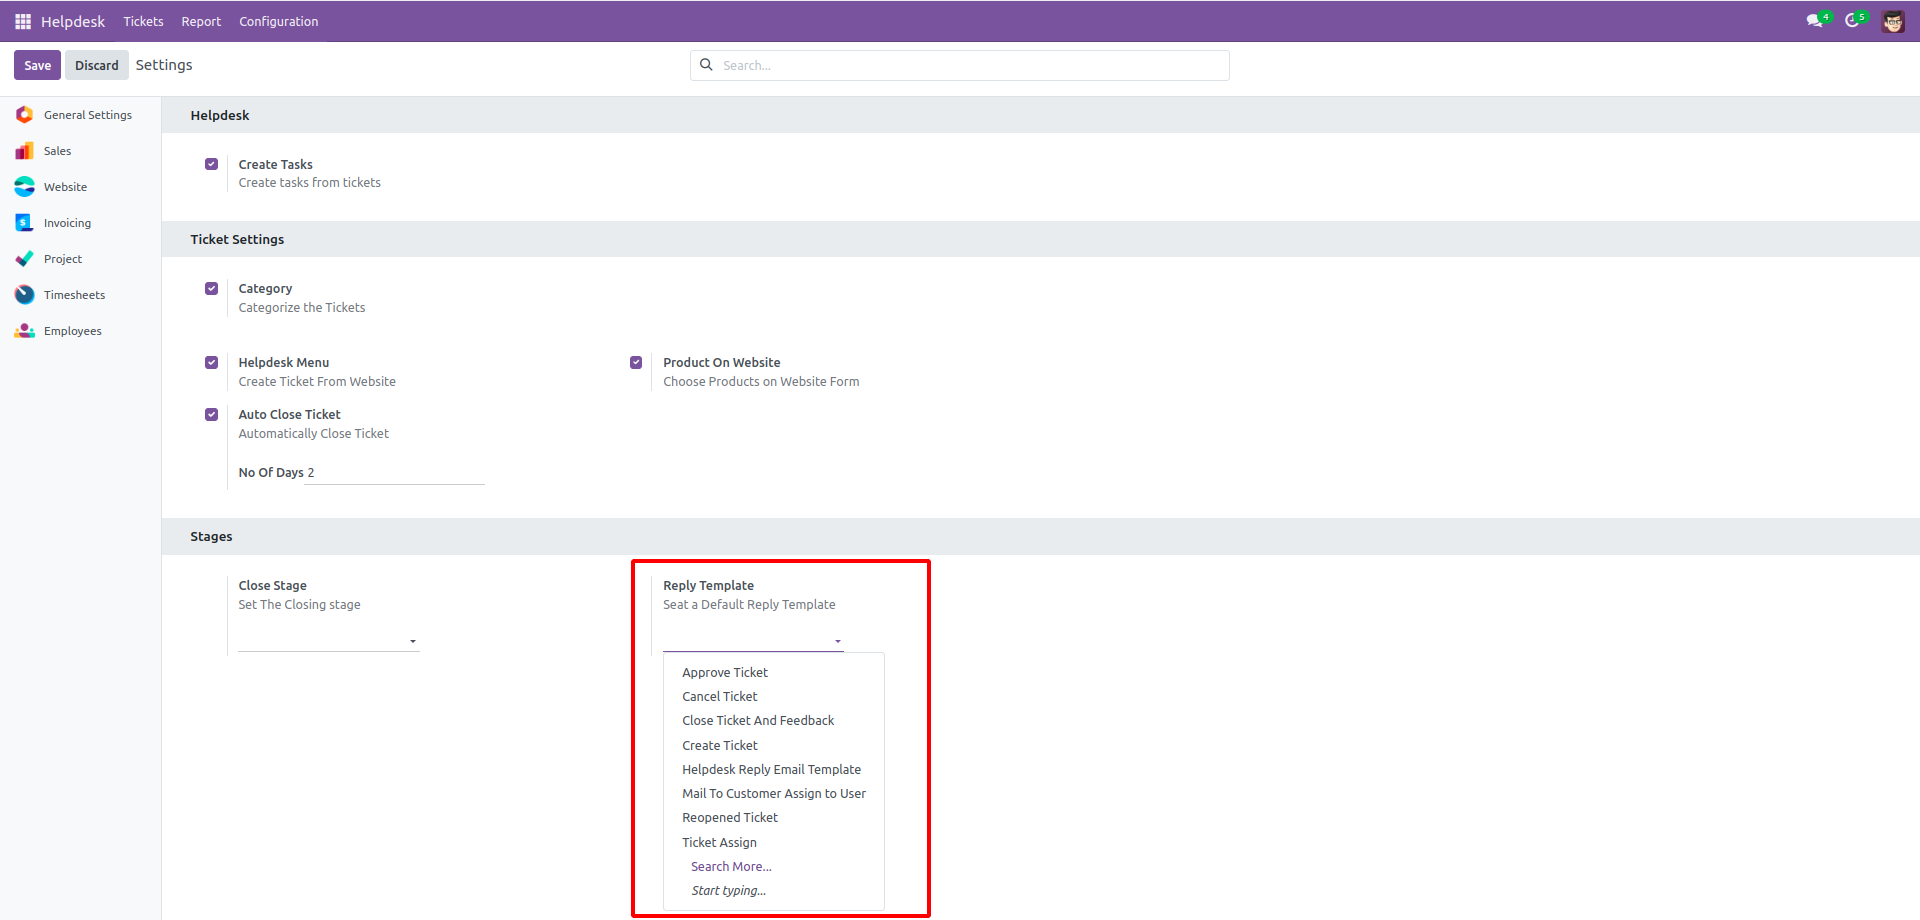Open Website settings section label
The width and height of the screenshot is (1920, 920).
point(65,187)
